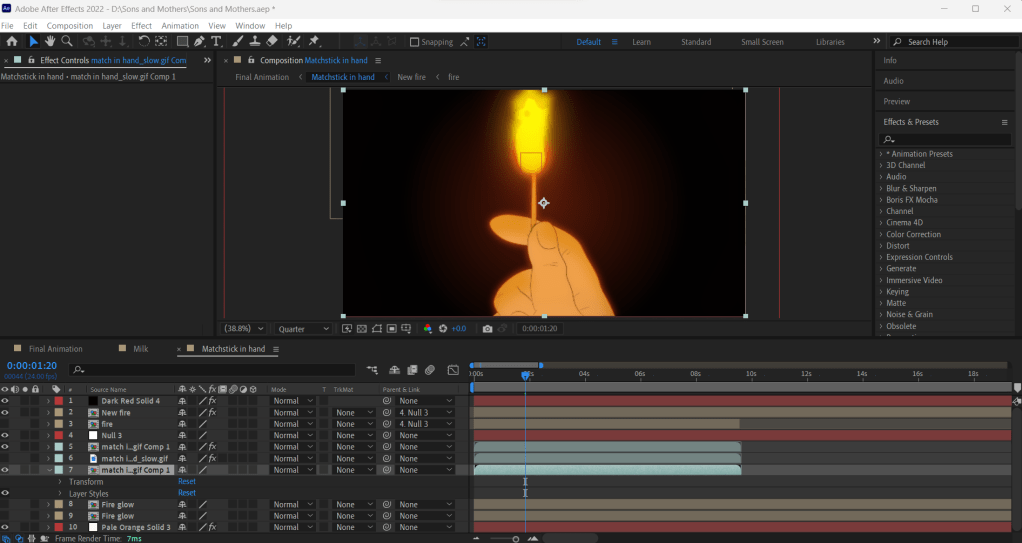1022x543 pixels.
Task: Switch to the Final Animation timeline tab
Action: 55,349
